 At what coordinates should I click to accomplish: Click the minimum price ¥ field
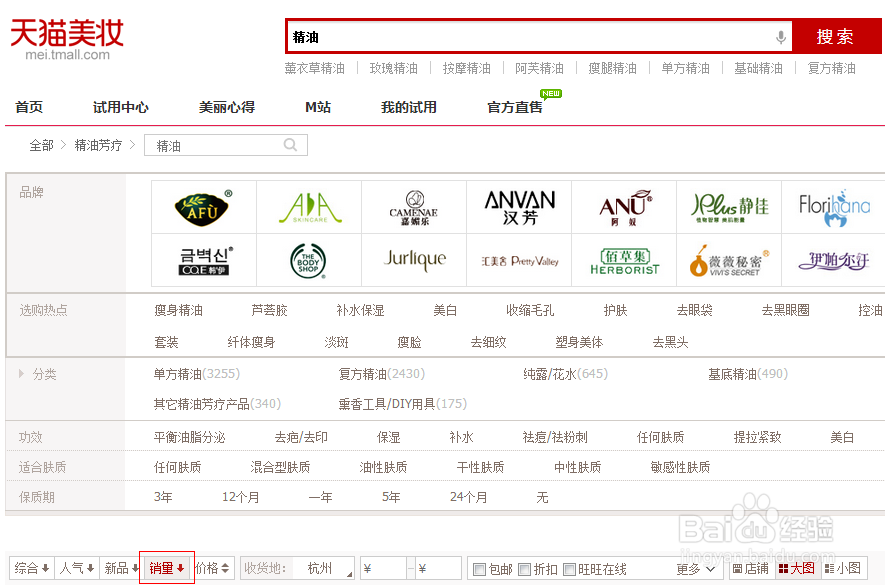[384, 568]
